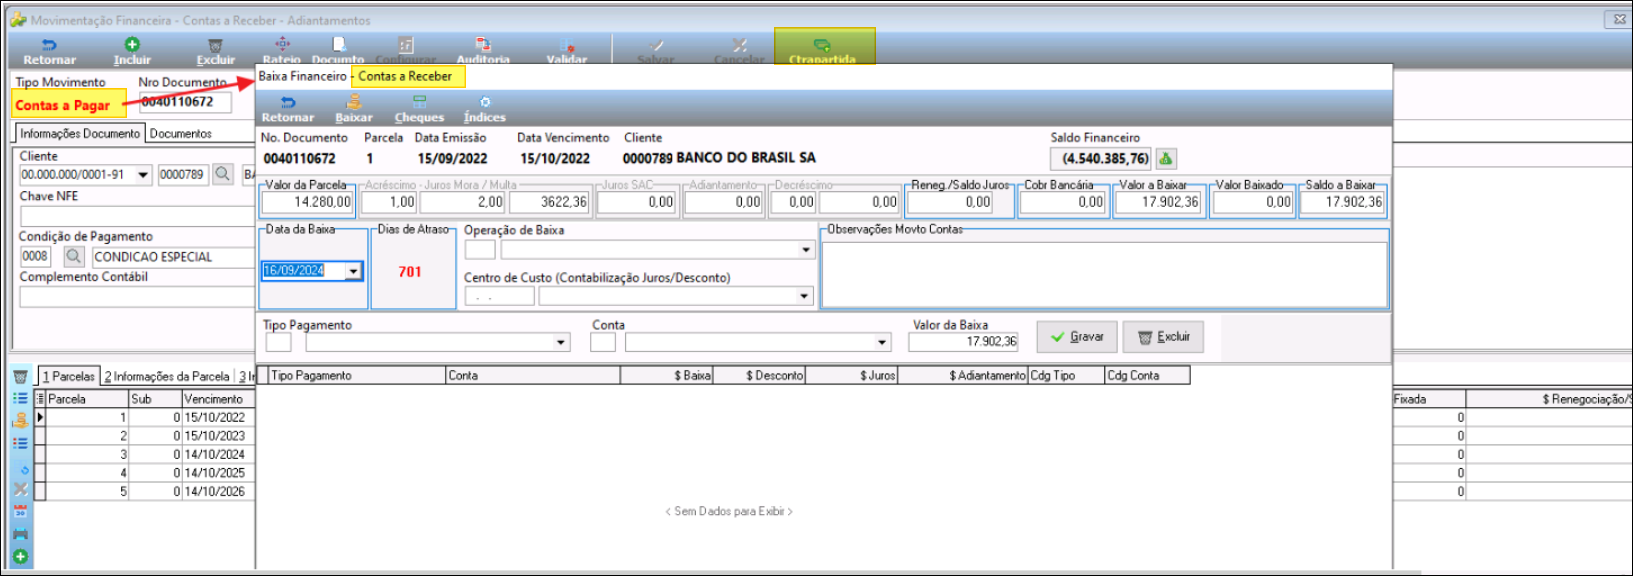Click the Nro Documento field
The width and height of the screenshot is (1633, 576).
(185, 102)
